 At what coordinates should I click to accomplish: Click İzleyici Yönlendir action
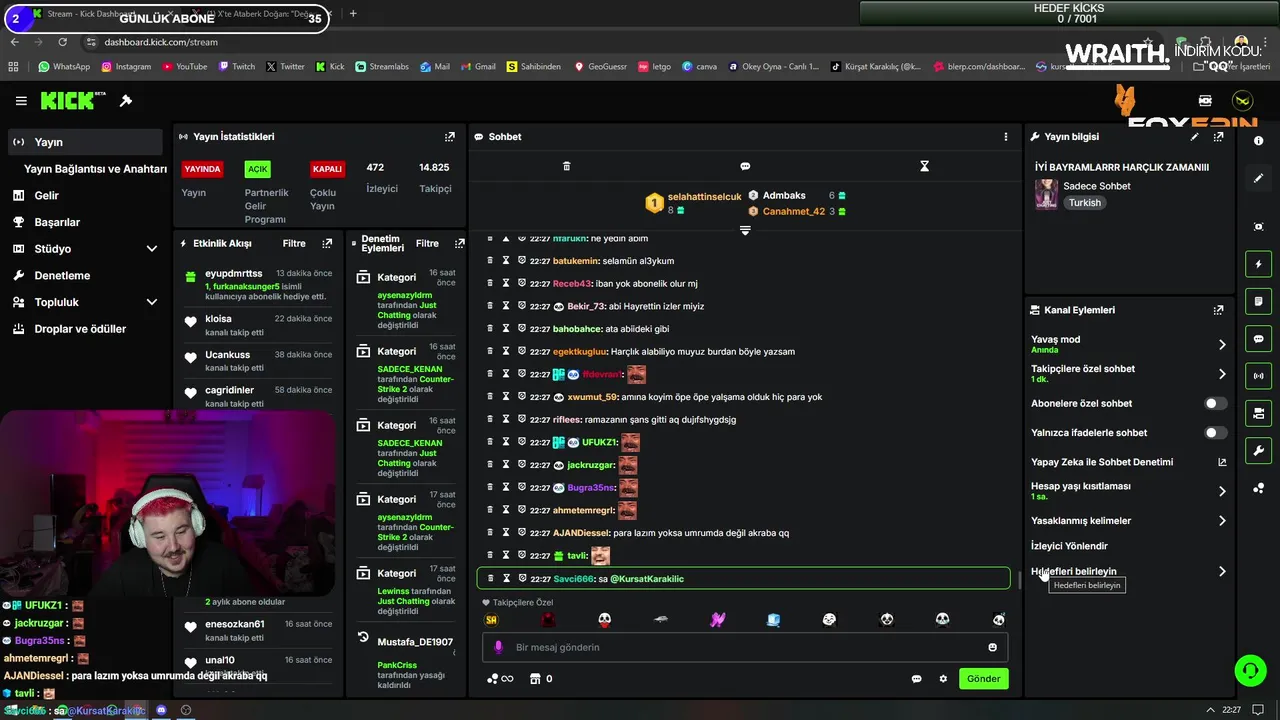coord(1069,546)
